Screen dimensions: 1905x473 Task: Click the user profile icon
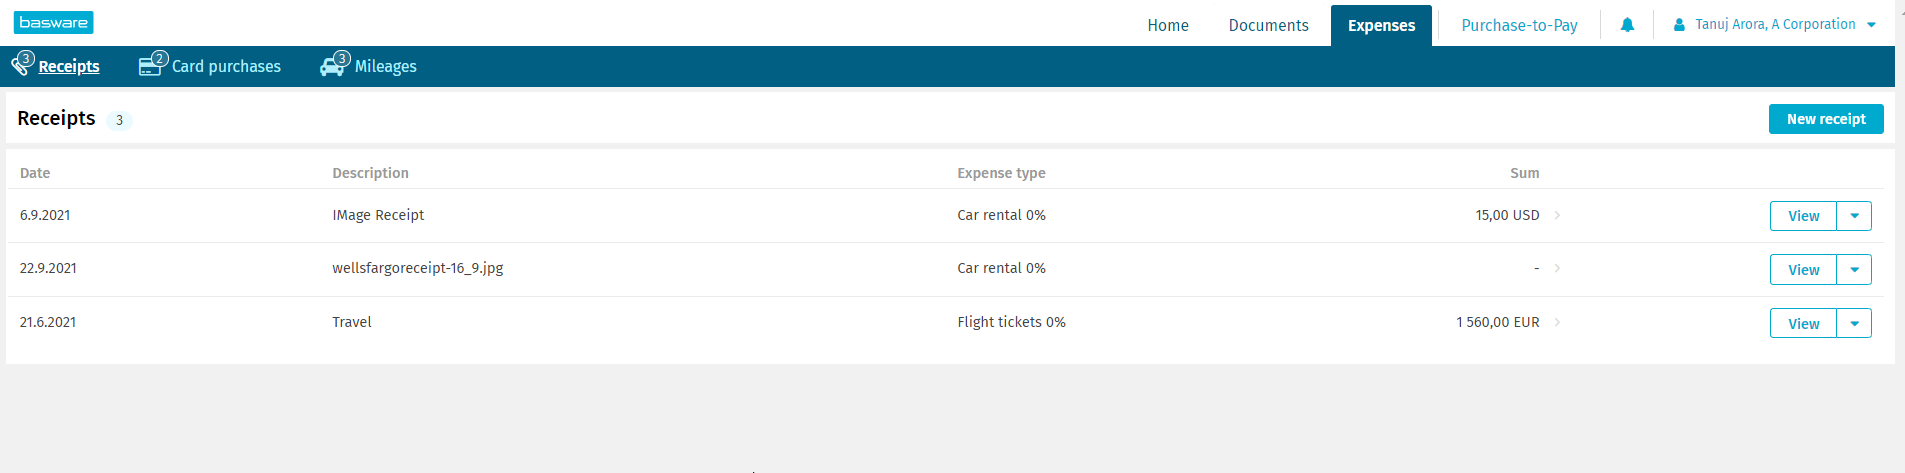(x=1679, y=25)
